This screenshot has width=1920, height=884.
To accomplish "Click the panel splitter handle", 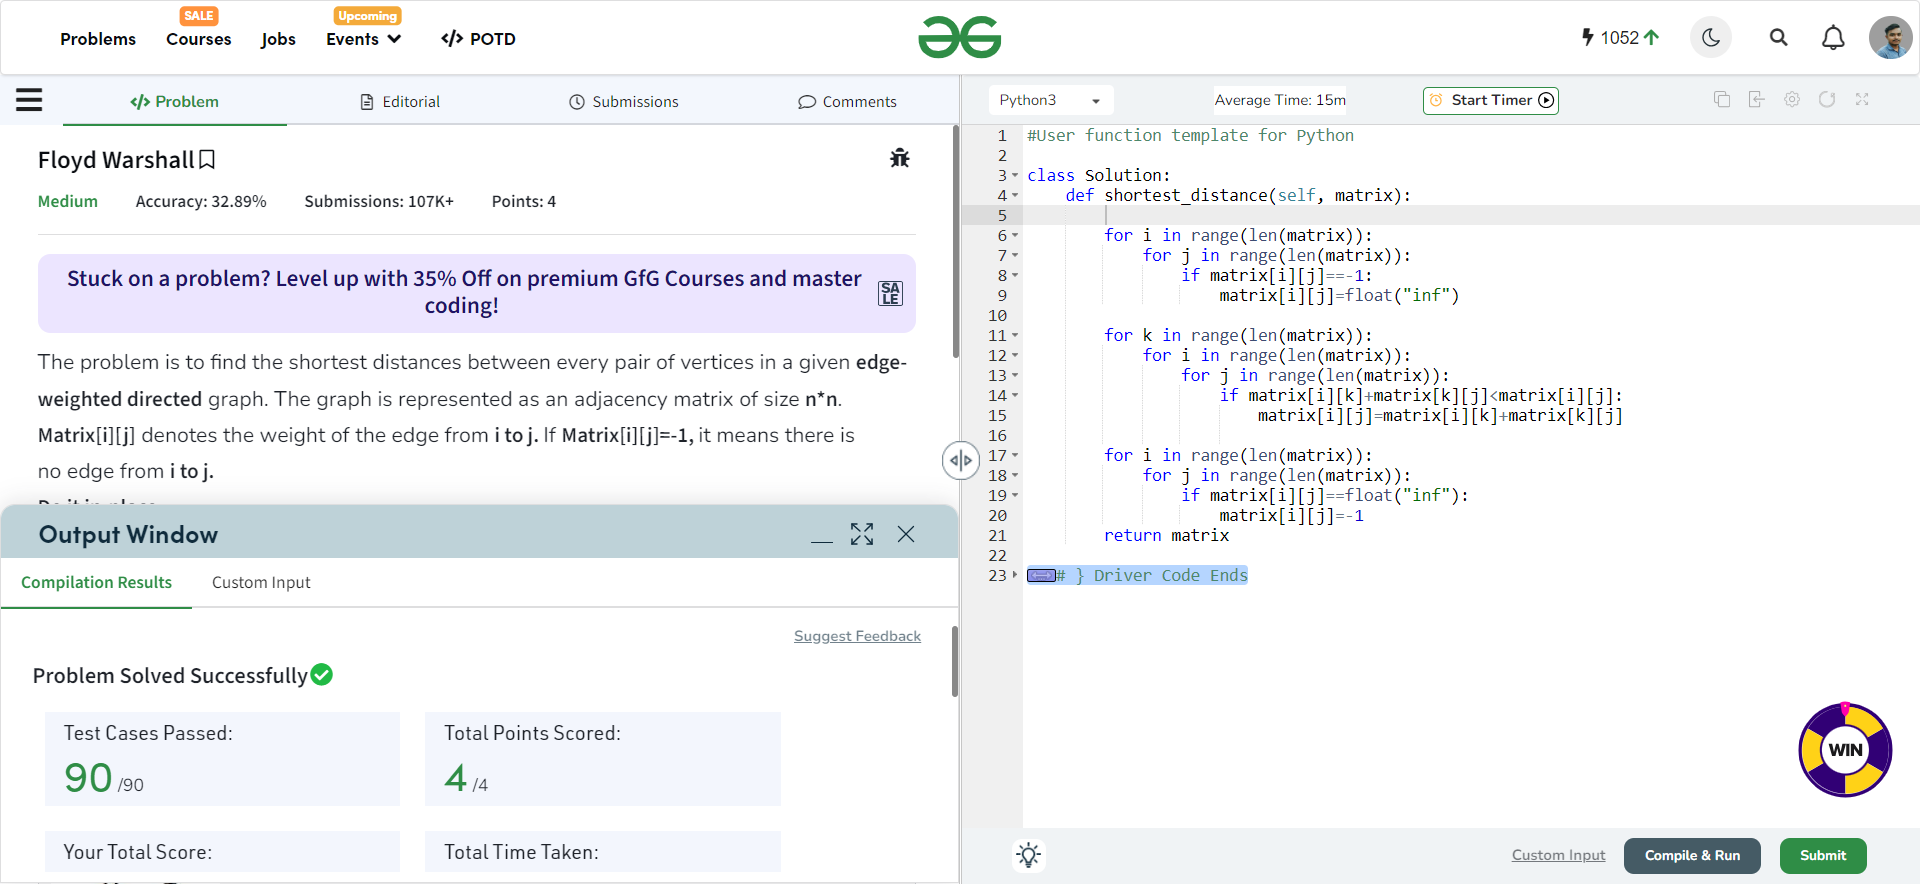I will coord(960,461).
